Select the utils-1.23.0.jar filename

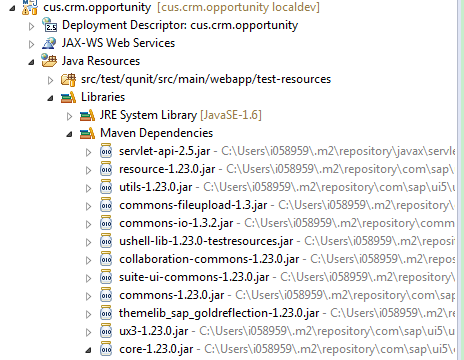tap(156, 187)
